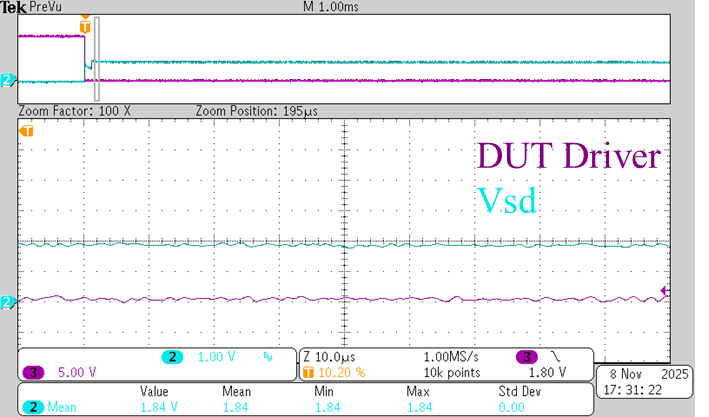709x417 pixels.
Task: Click the Tek logo in the corner
Action: [12, 7]
